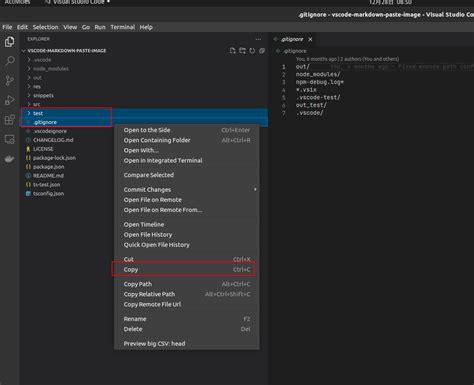Open the Source Control view

click(x=10, y=80)
